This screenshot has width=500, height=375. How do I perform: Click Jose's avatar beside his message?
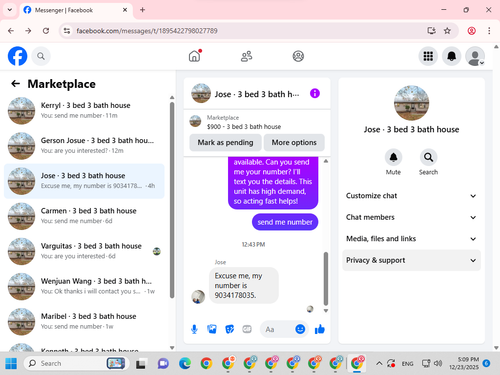(198, 297)
